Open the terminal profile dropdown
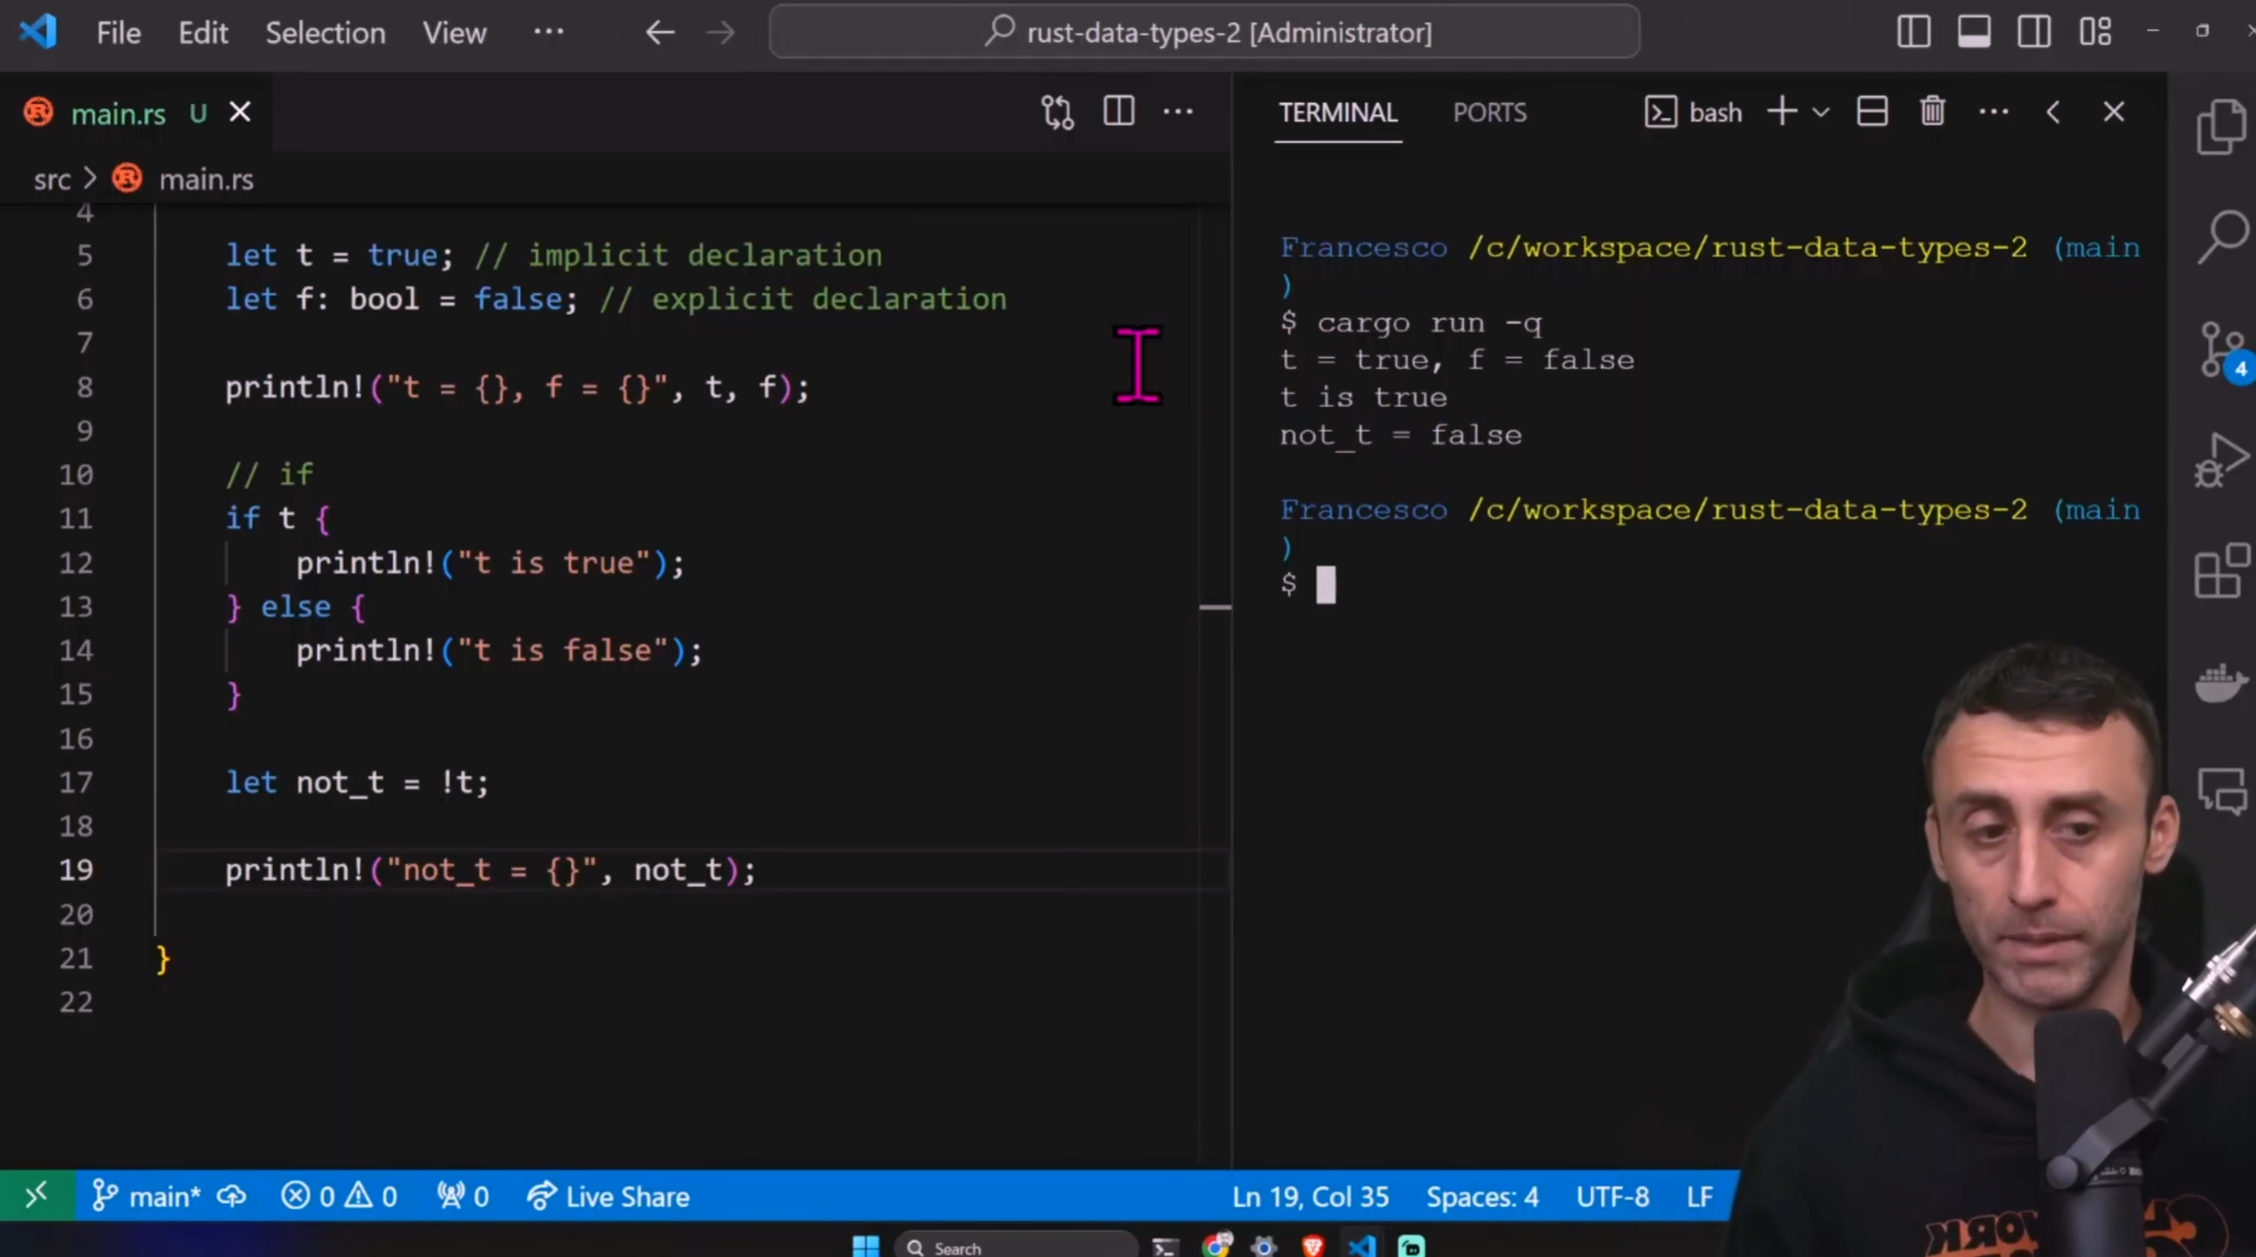 click(1822, 111)
